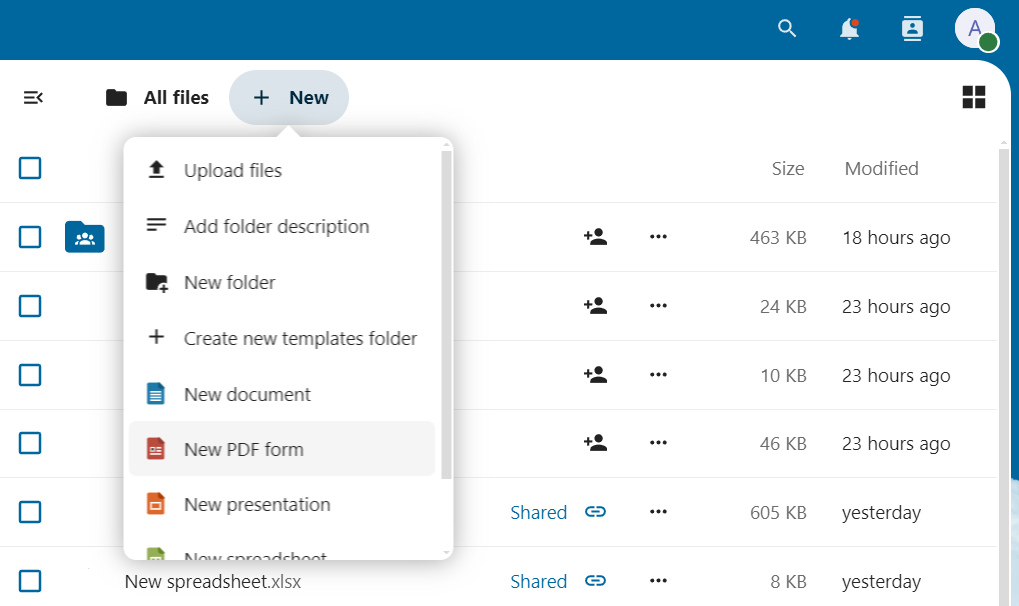Screen dimensions: 1019x606
Task: Open the Contacts menu icon
Action: [911, 29]
